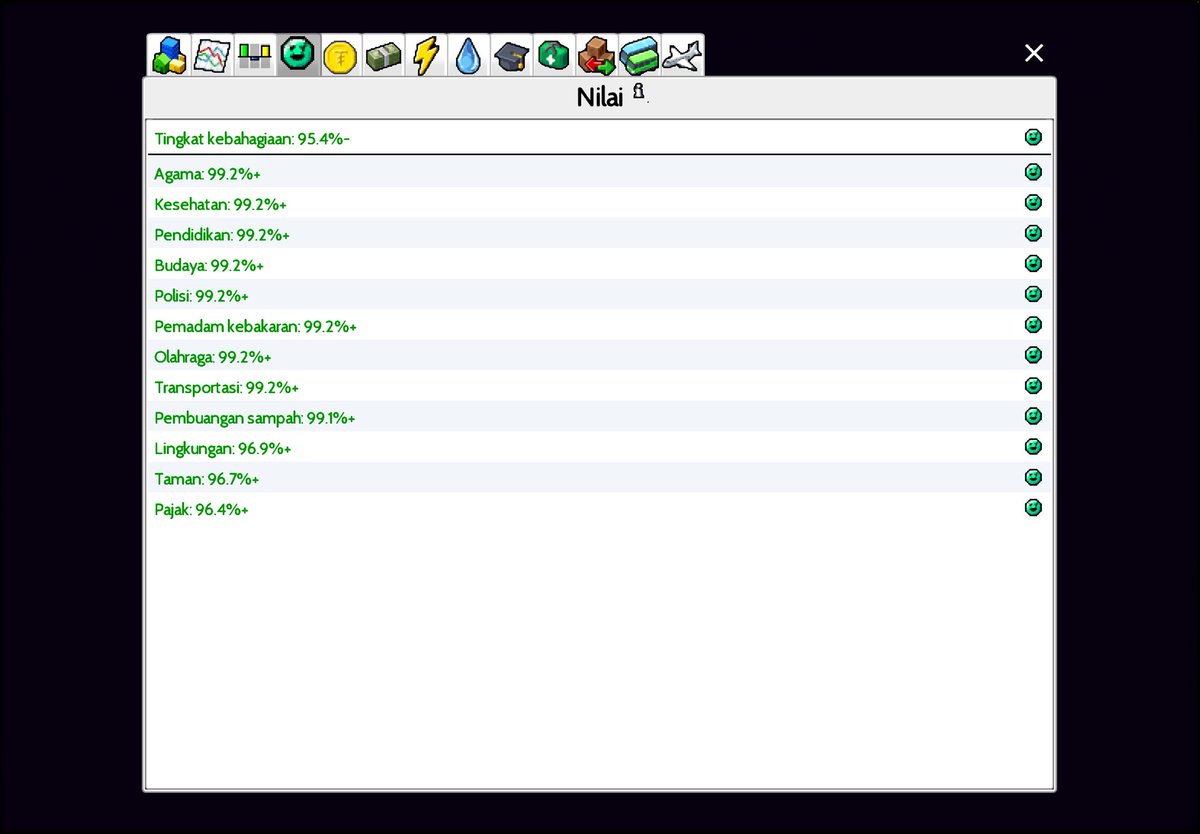The height and width of the screenshot is (834, 1200).
Task: Click the smiley icon for Polisi
Action: [1033, 294]
